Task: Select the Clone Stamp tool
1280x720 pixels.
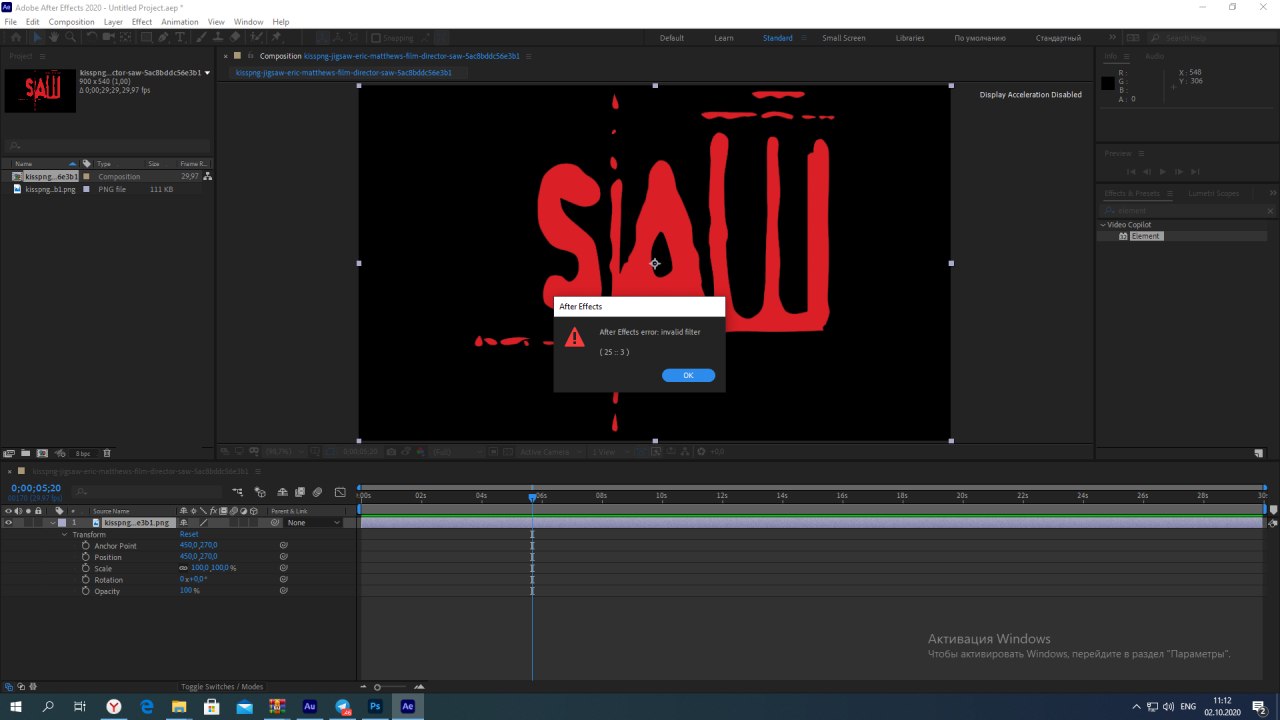Action: 217,37
